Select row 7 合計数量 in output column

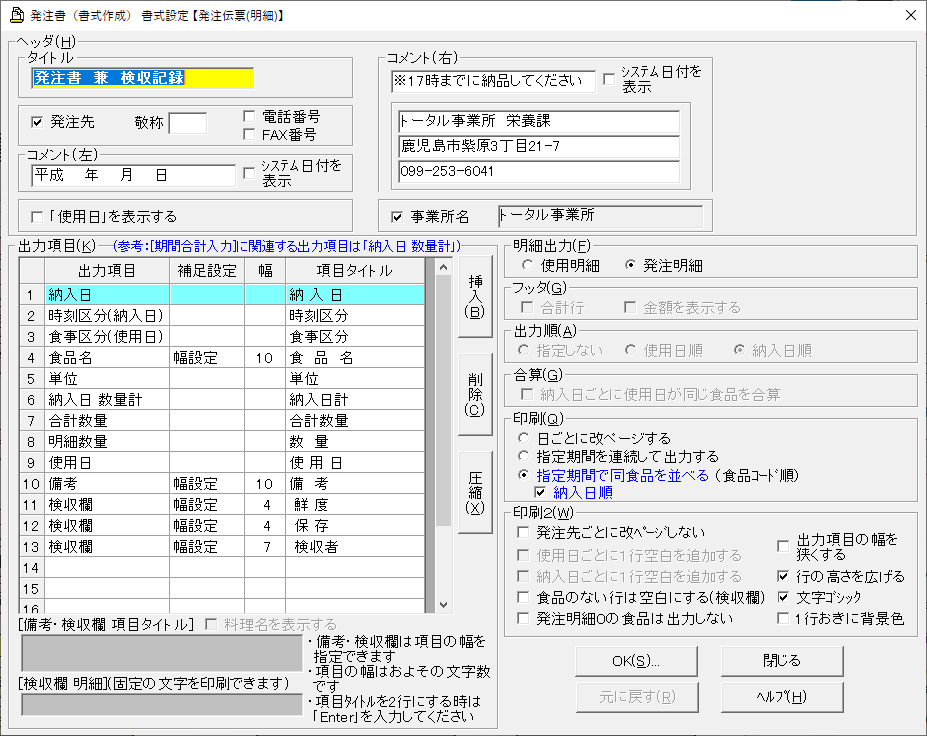[x=107, y=420]
